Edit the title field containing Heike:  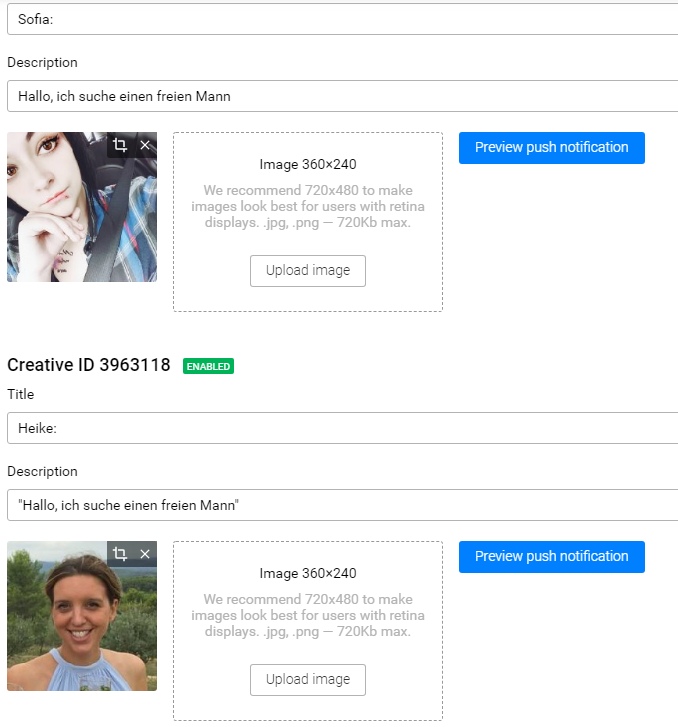[x=343, y=428]
